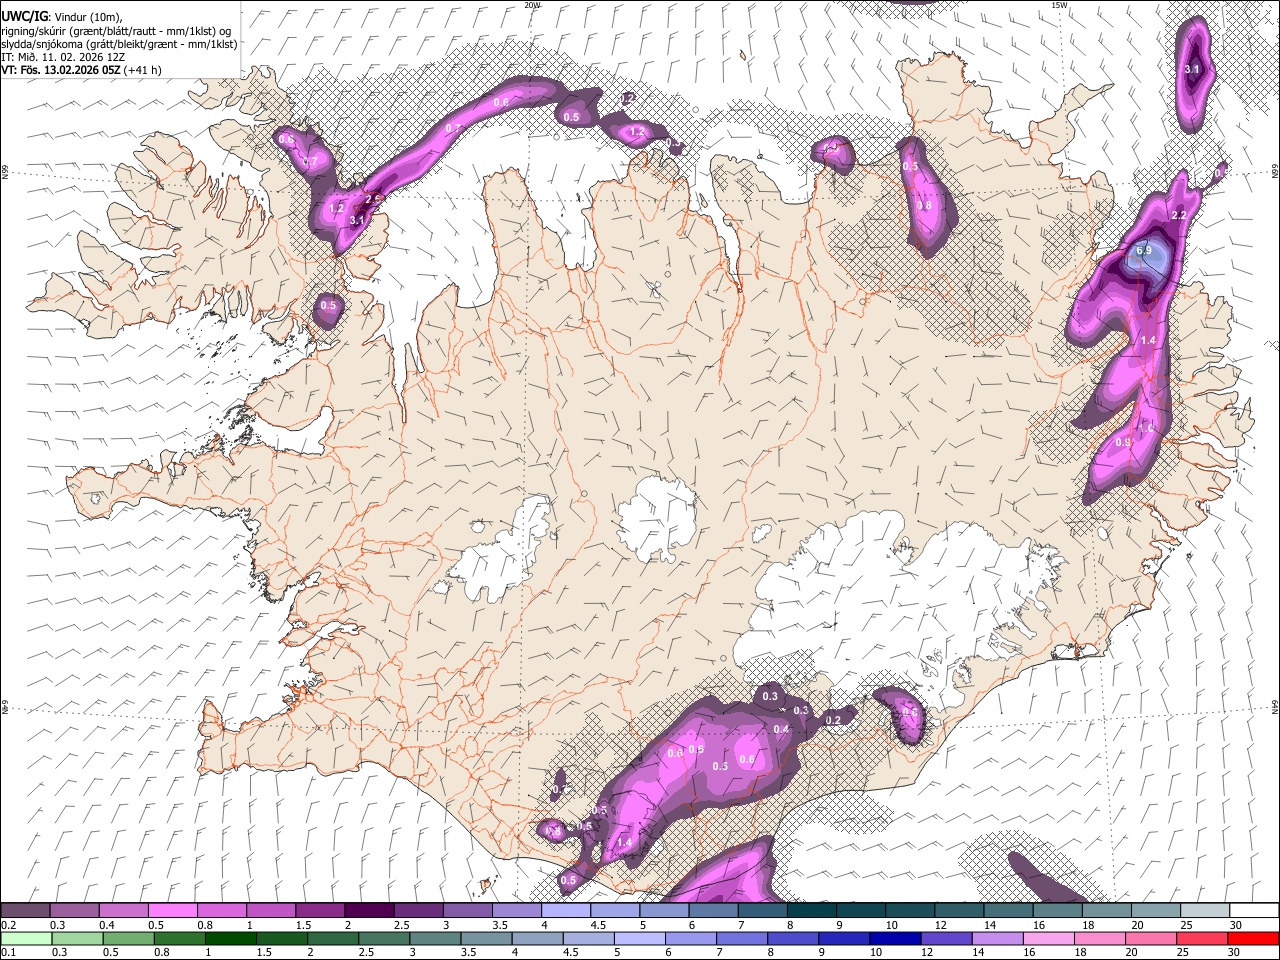The image size is (1280, 960).
Task: Select the darkest purple swatch above upper-row 2
Action: [369, 910]
